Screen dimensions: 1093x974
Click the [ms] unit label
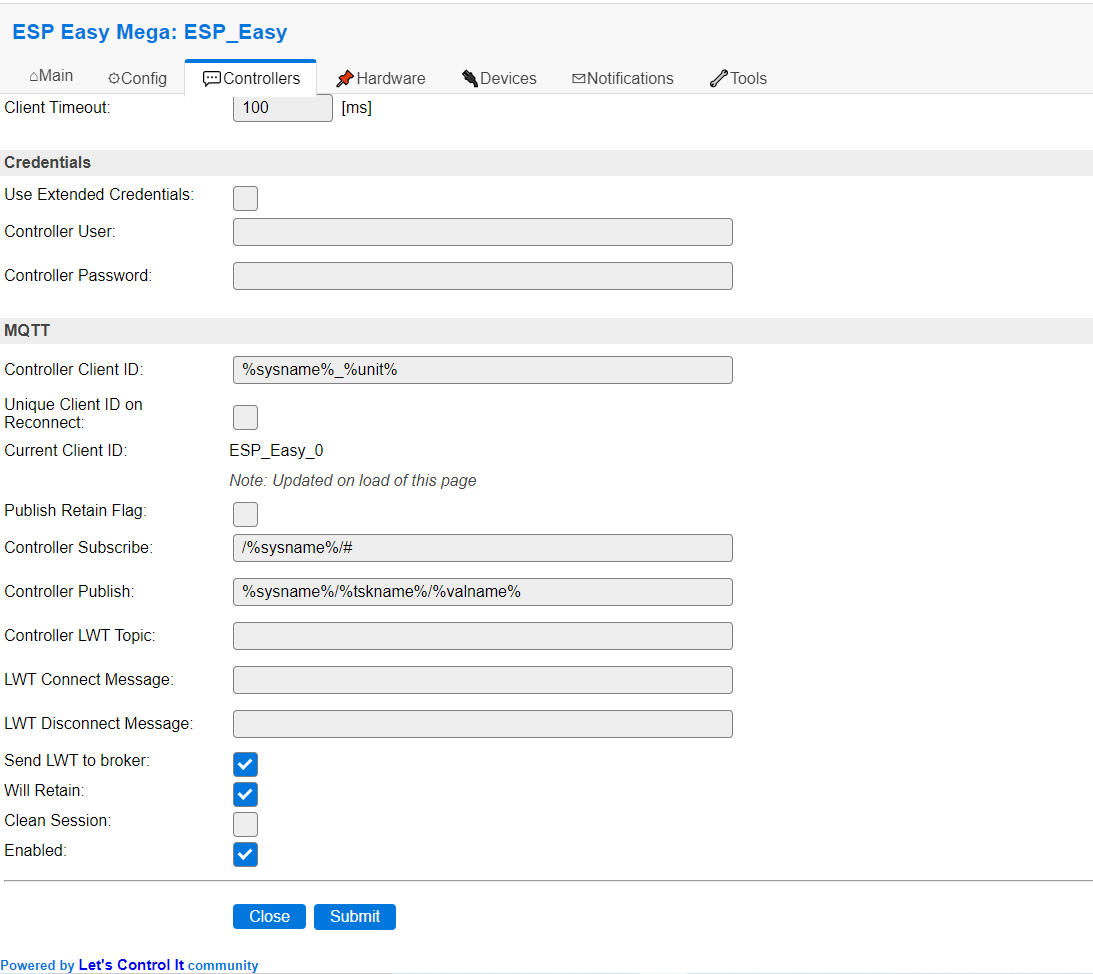(356, 108)
